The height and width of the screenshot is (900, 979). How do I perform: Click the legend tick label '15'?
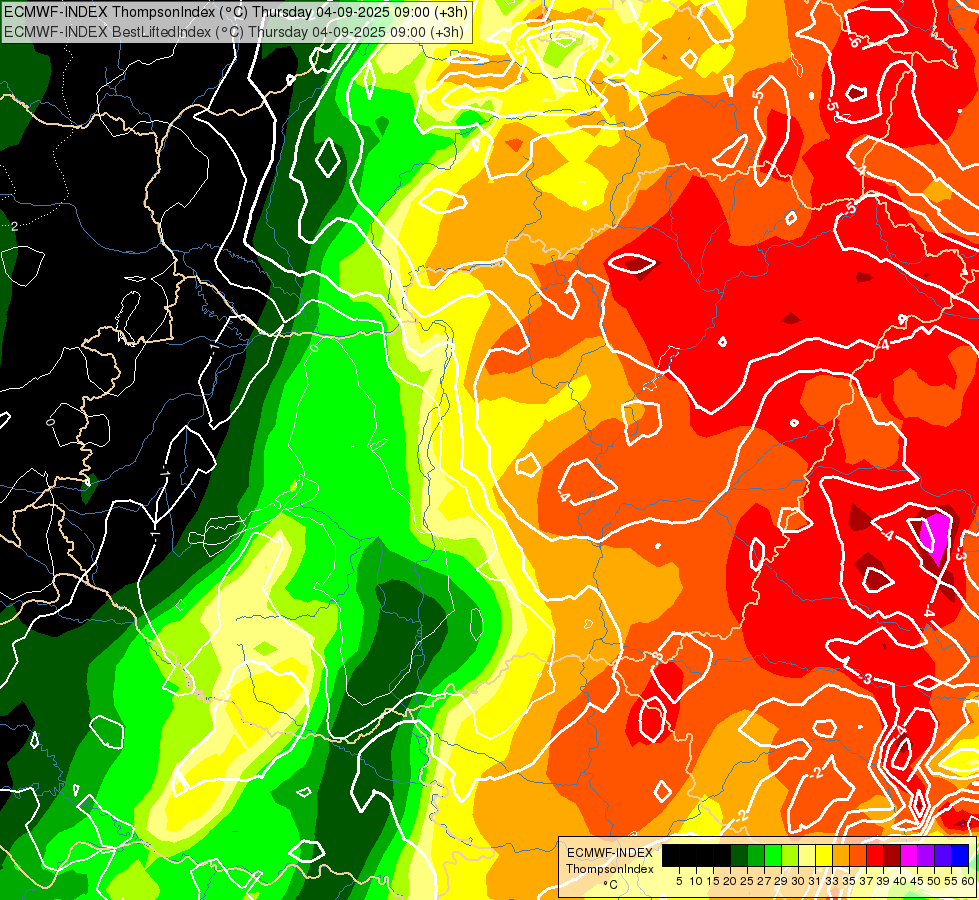point(713,881)
